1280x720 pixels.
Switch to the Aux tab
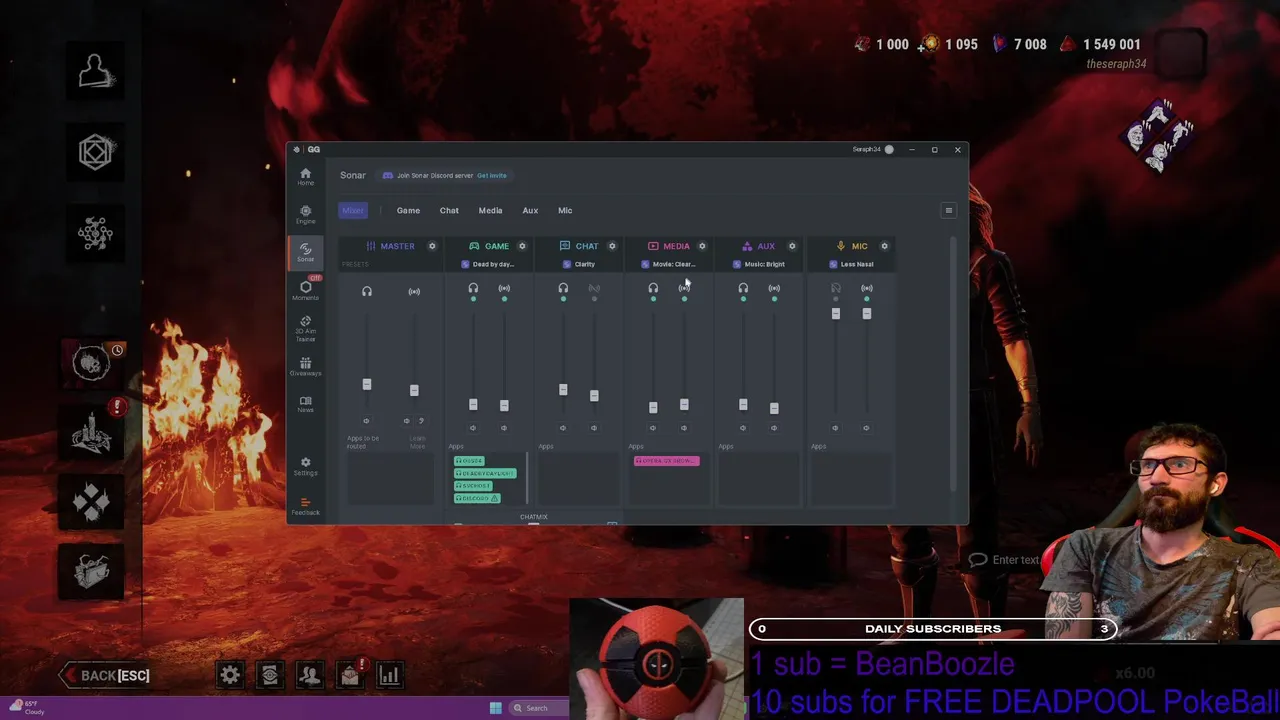[530, 210]
